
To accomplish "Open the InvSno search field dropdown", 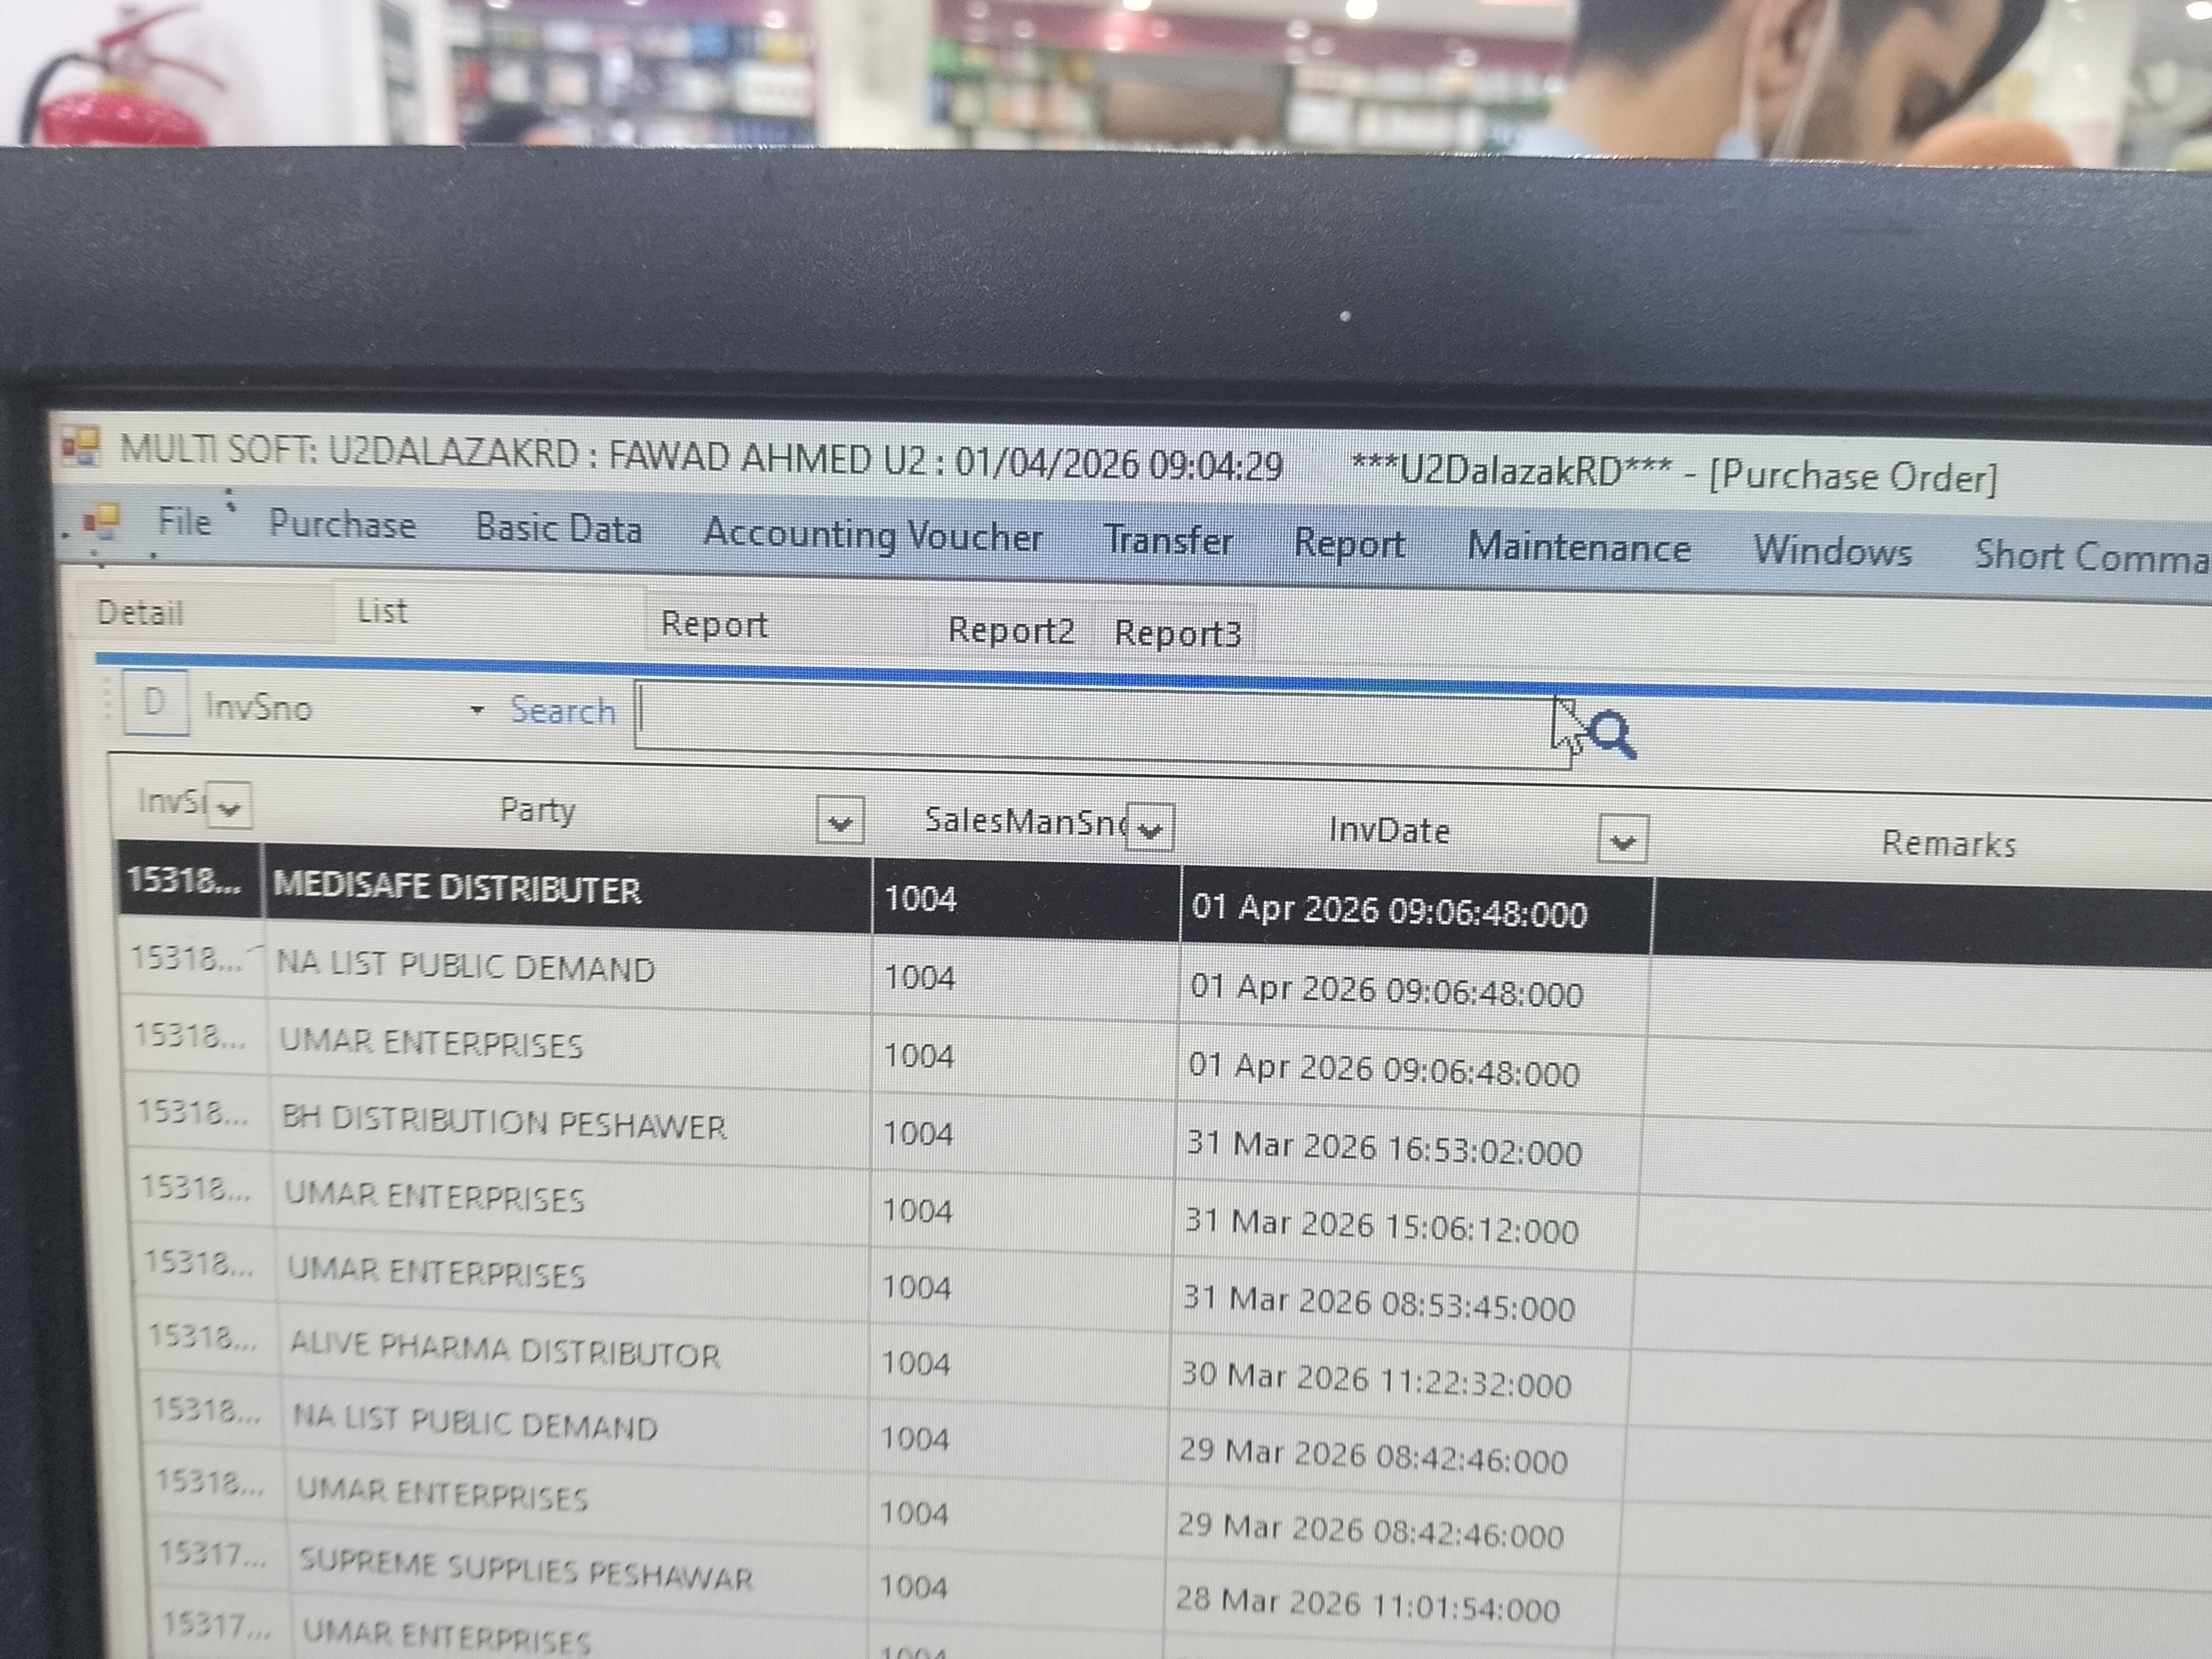I will click(477, 710).
